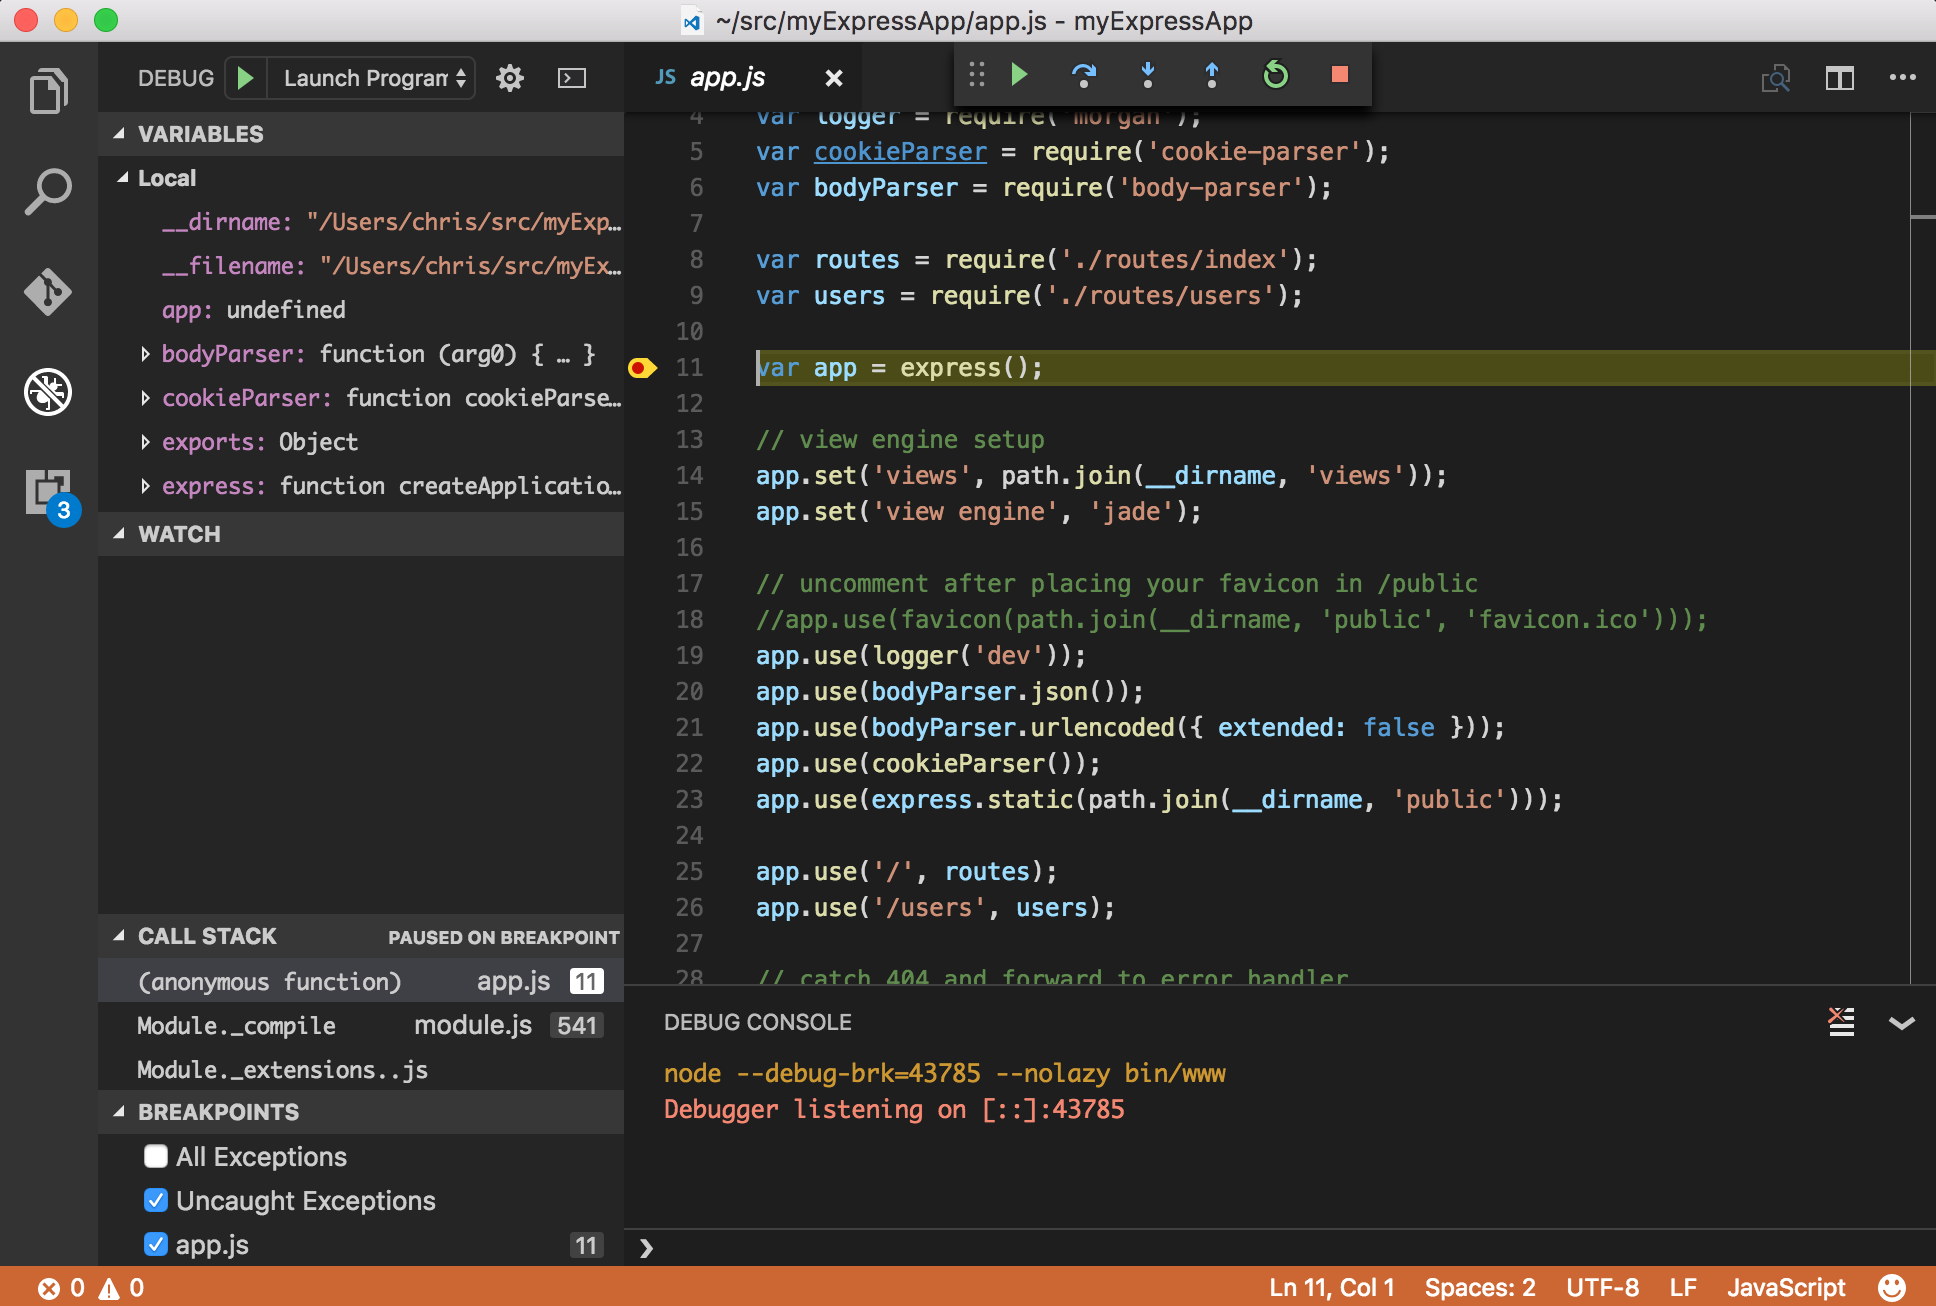This screenshot has height=1306, width=1936.
Task: Continue execution in debug toolbar
Action: click(1019, 74)
